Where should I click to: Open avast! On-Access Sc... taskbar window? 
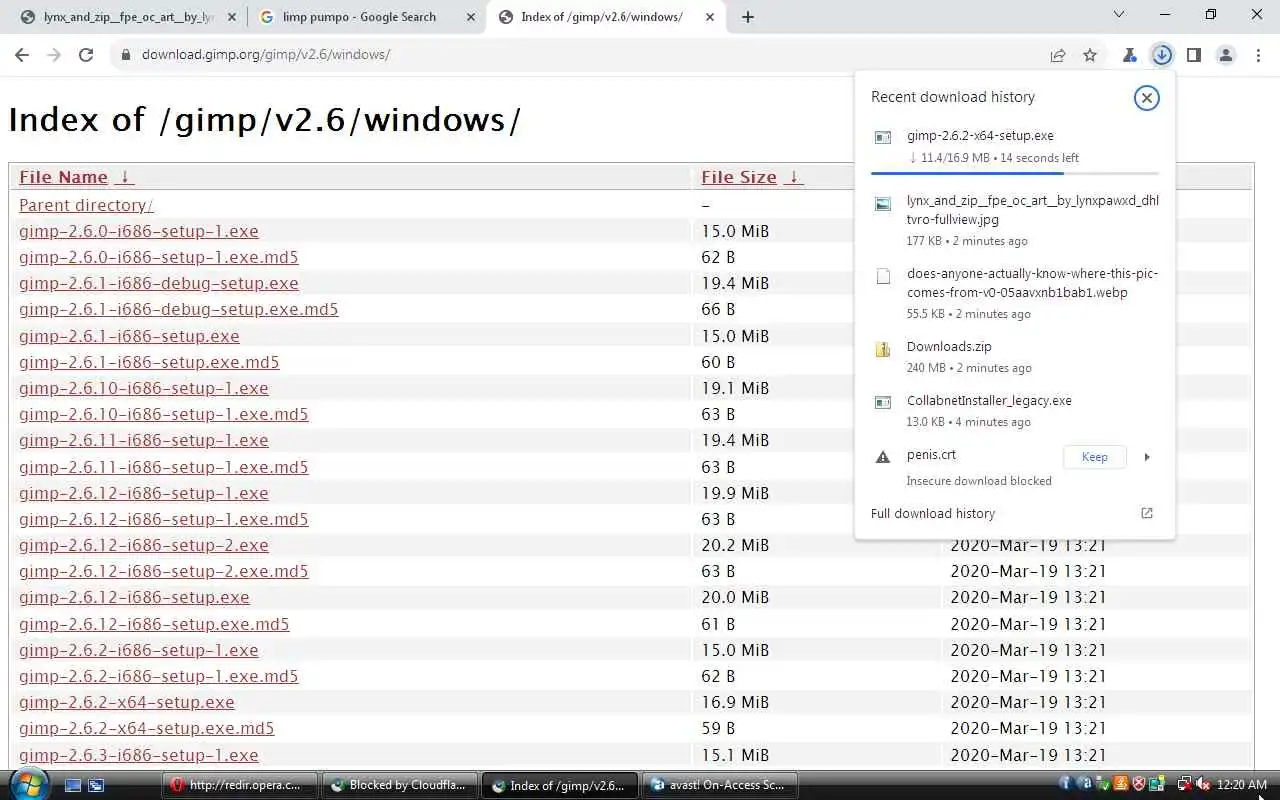[720, 785]
